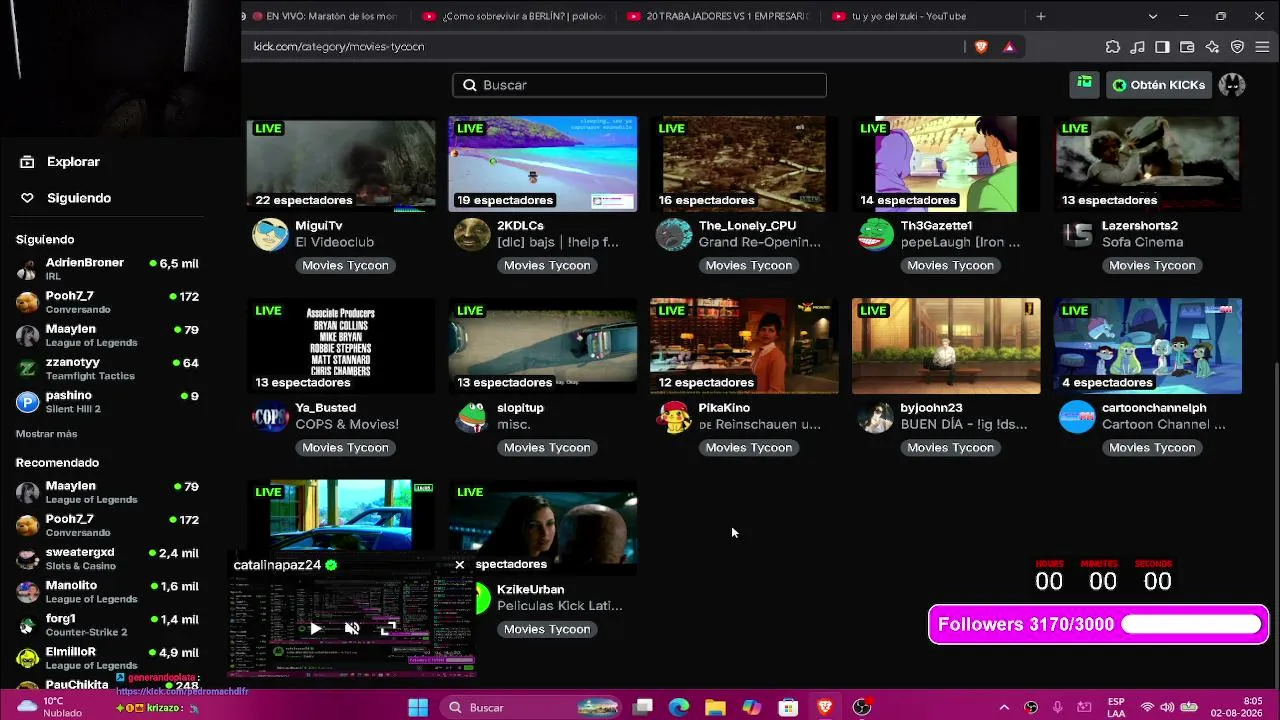Click PikaKino Pikachu avatar
Image resolution: width=1280 pixels, height=720 pixels.
tap(674, 416)
